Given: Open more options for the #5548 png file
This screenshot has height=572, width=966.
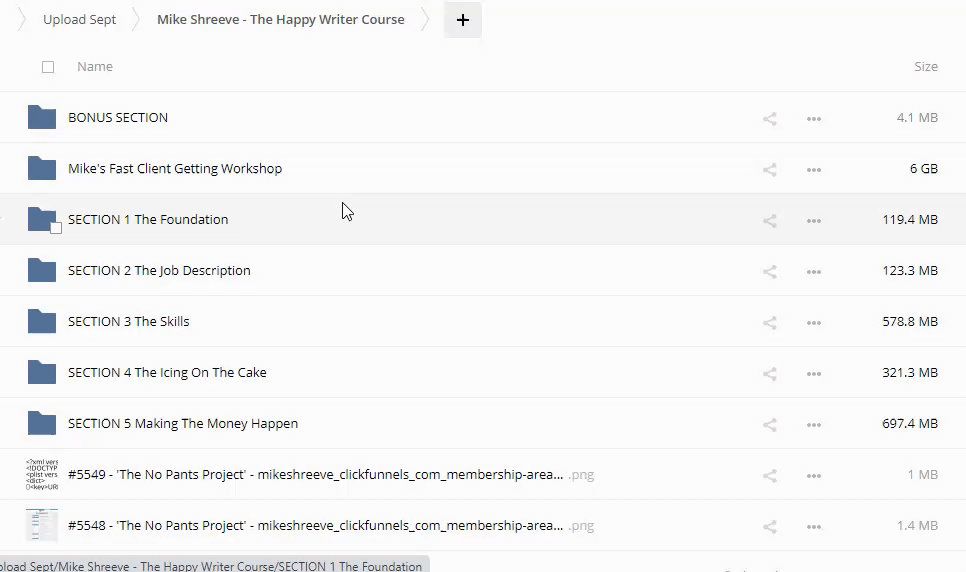Looking at the screenshot, I should [813, 526].
